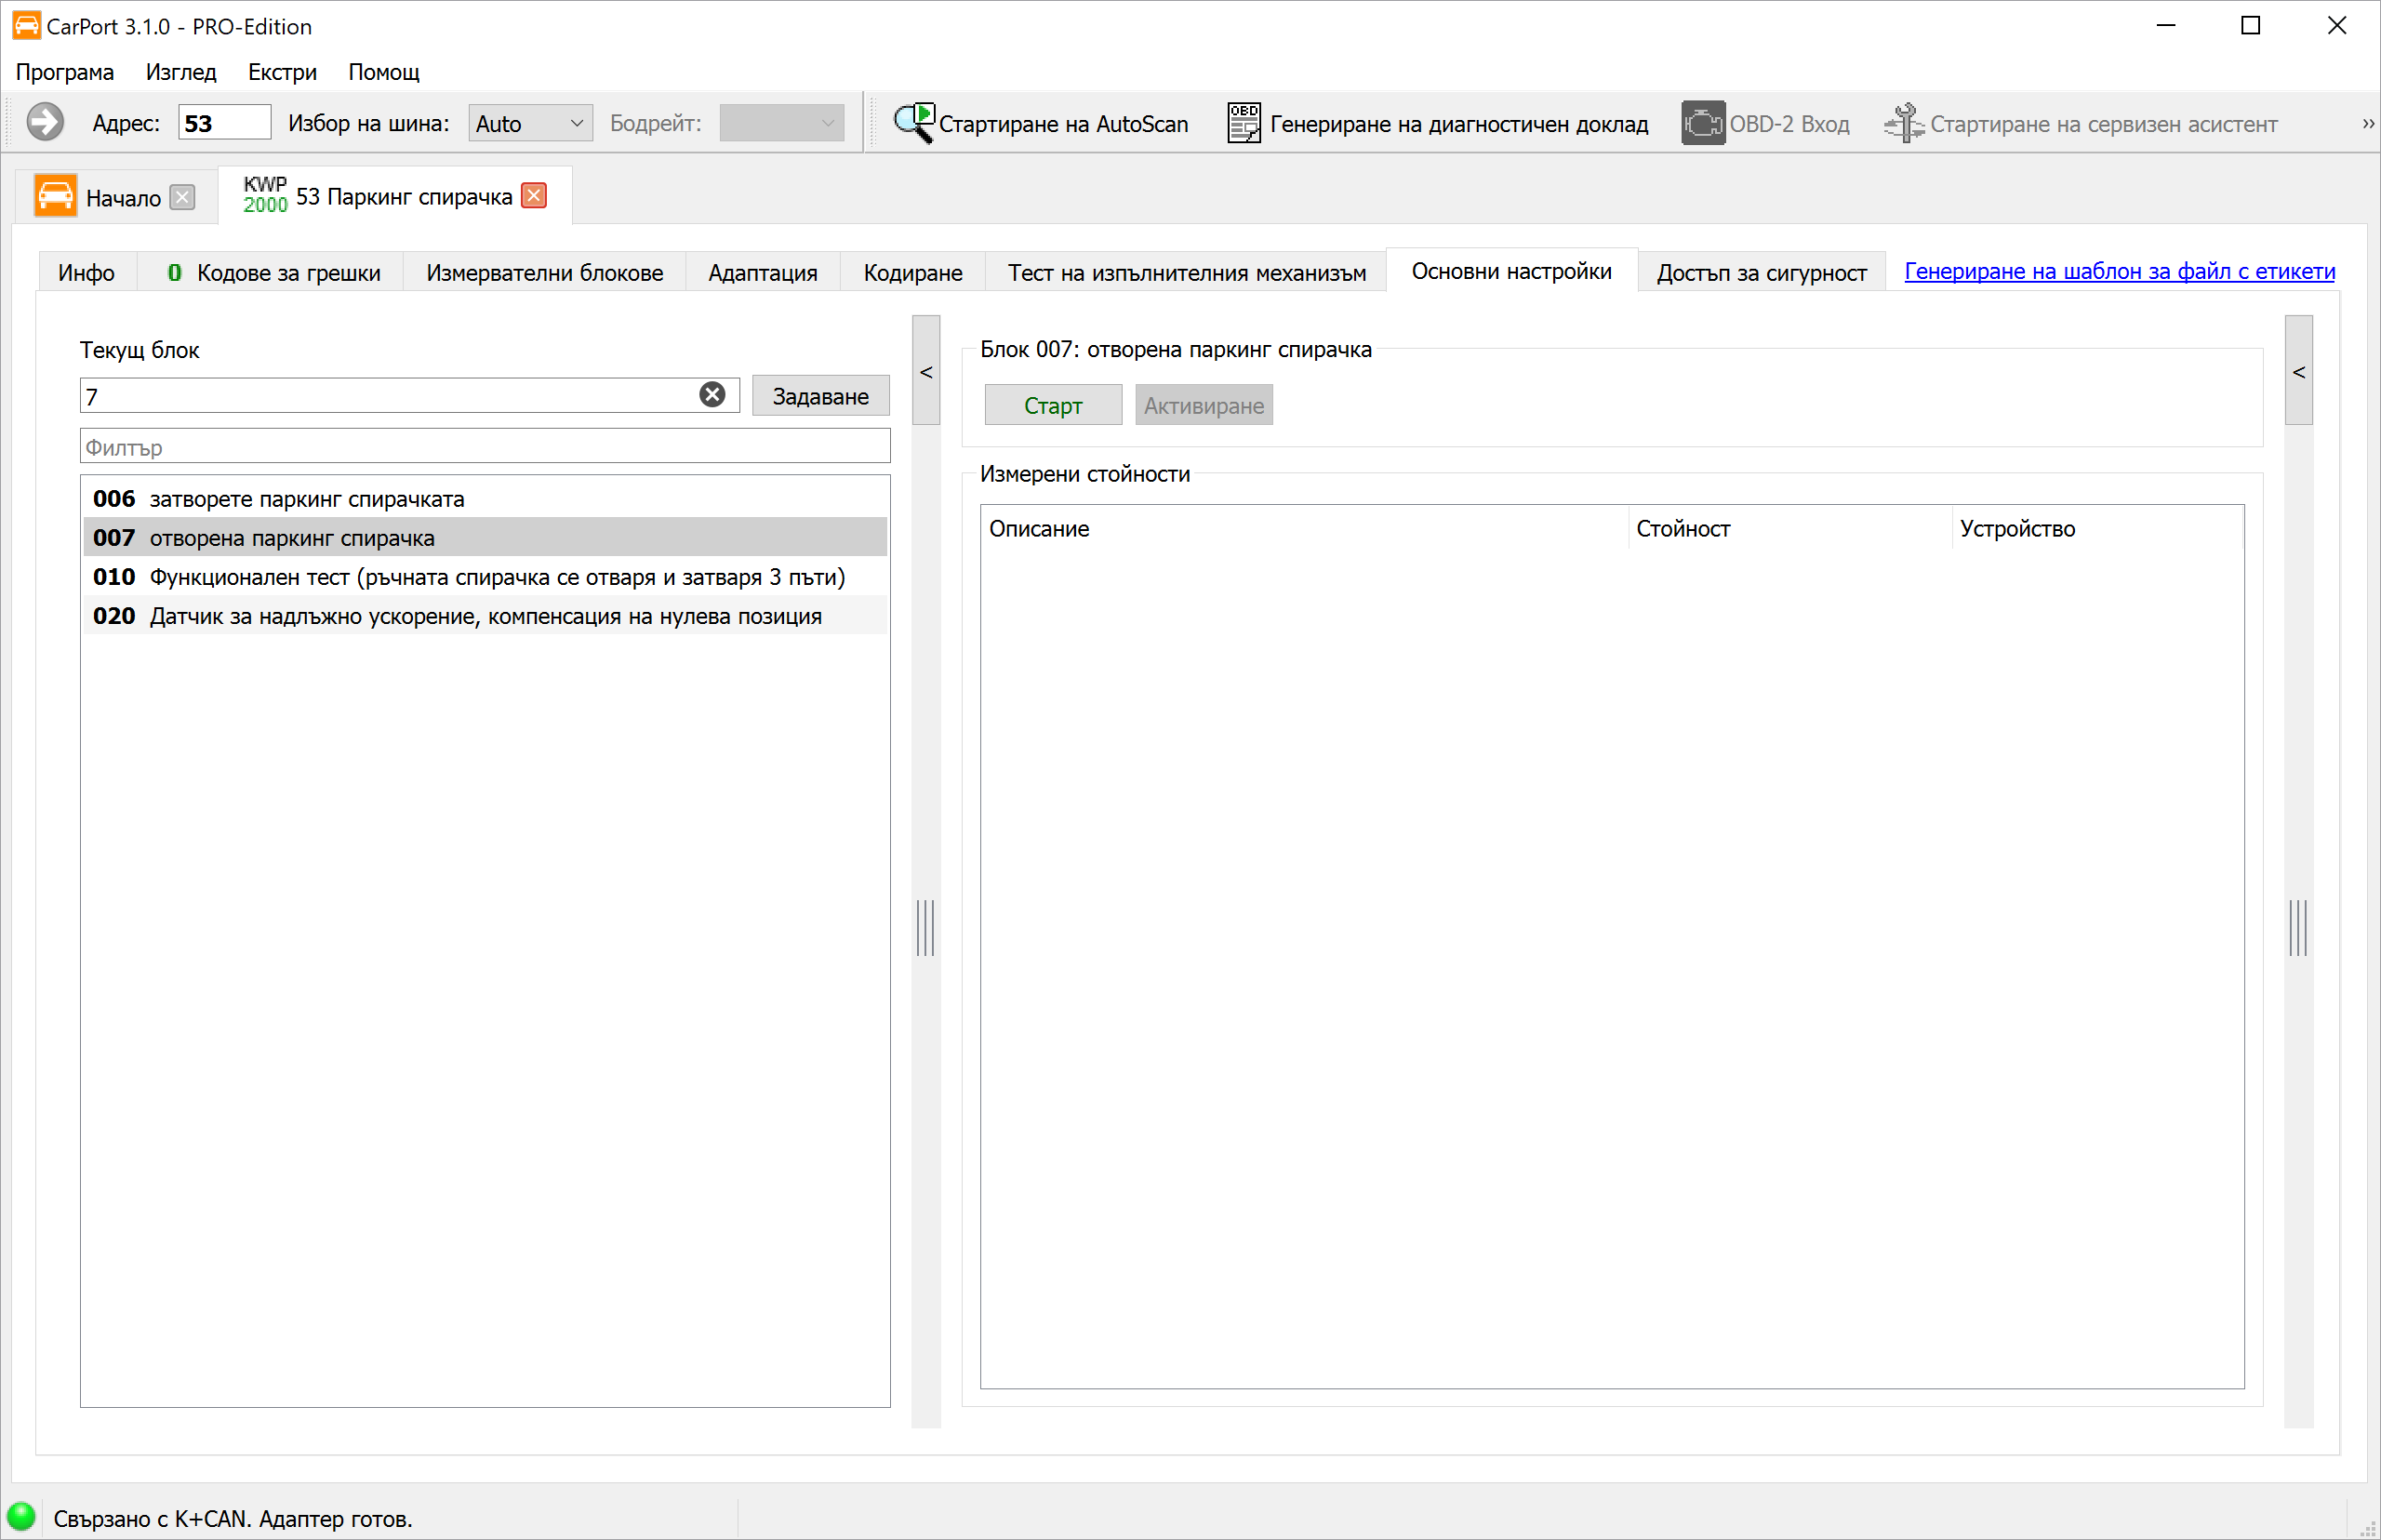This screenshot has width=2381, height=1540.
Task: Click the Задаване button
Action: (820, 396)
